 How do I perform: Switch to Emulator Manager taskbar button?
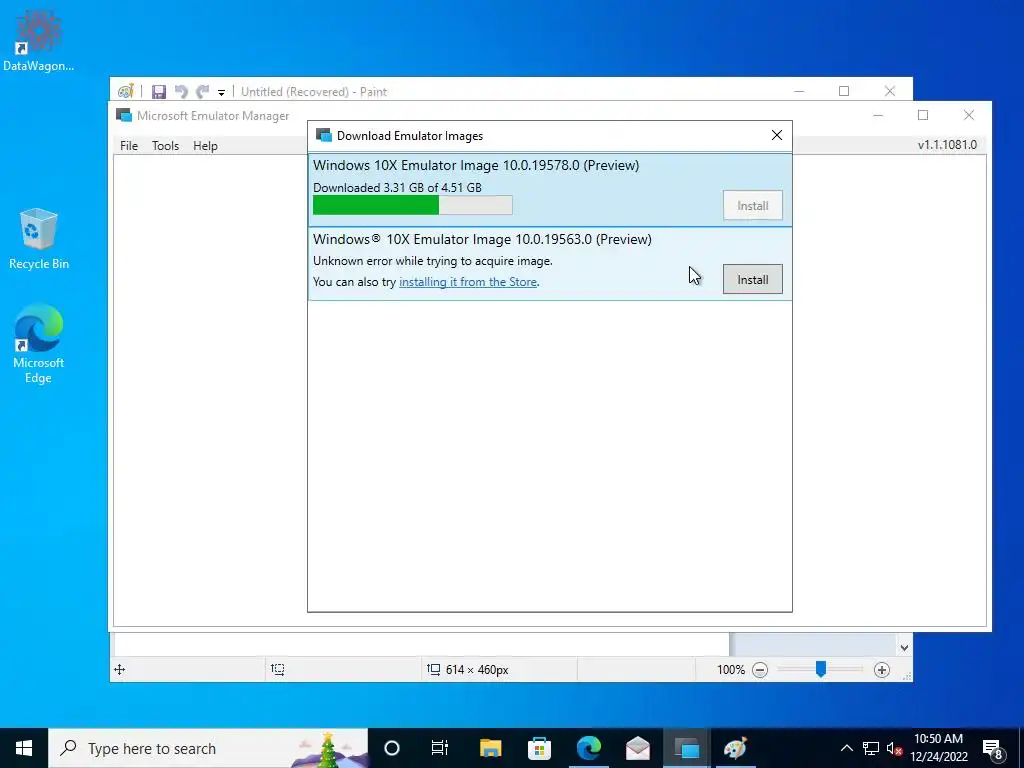pos(686,748)
